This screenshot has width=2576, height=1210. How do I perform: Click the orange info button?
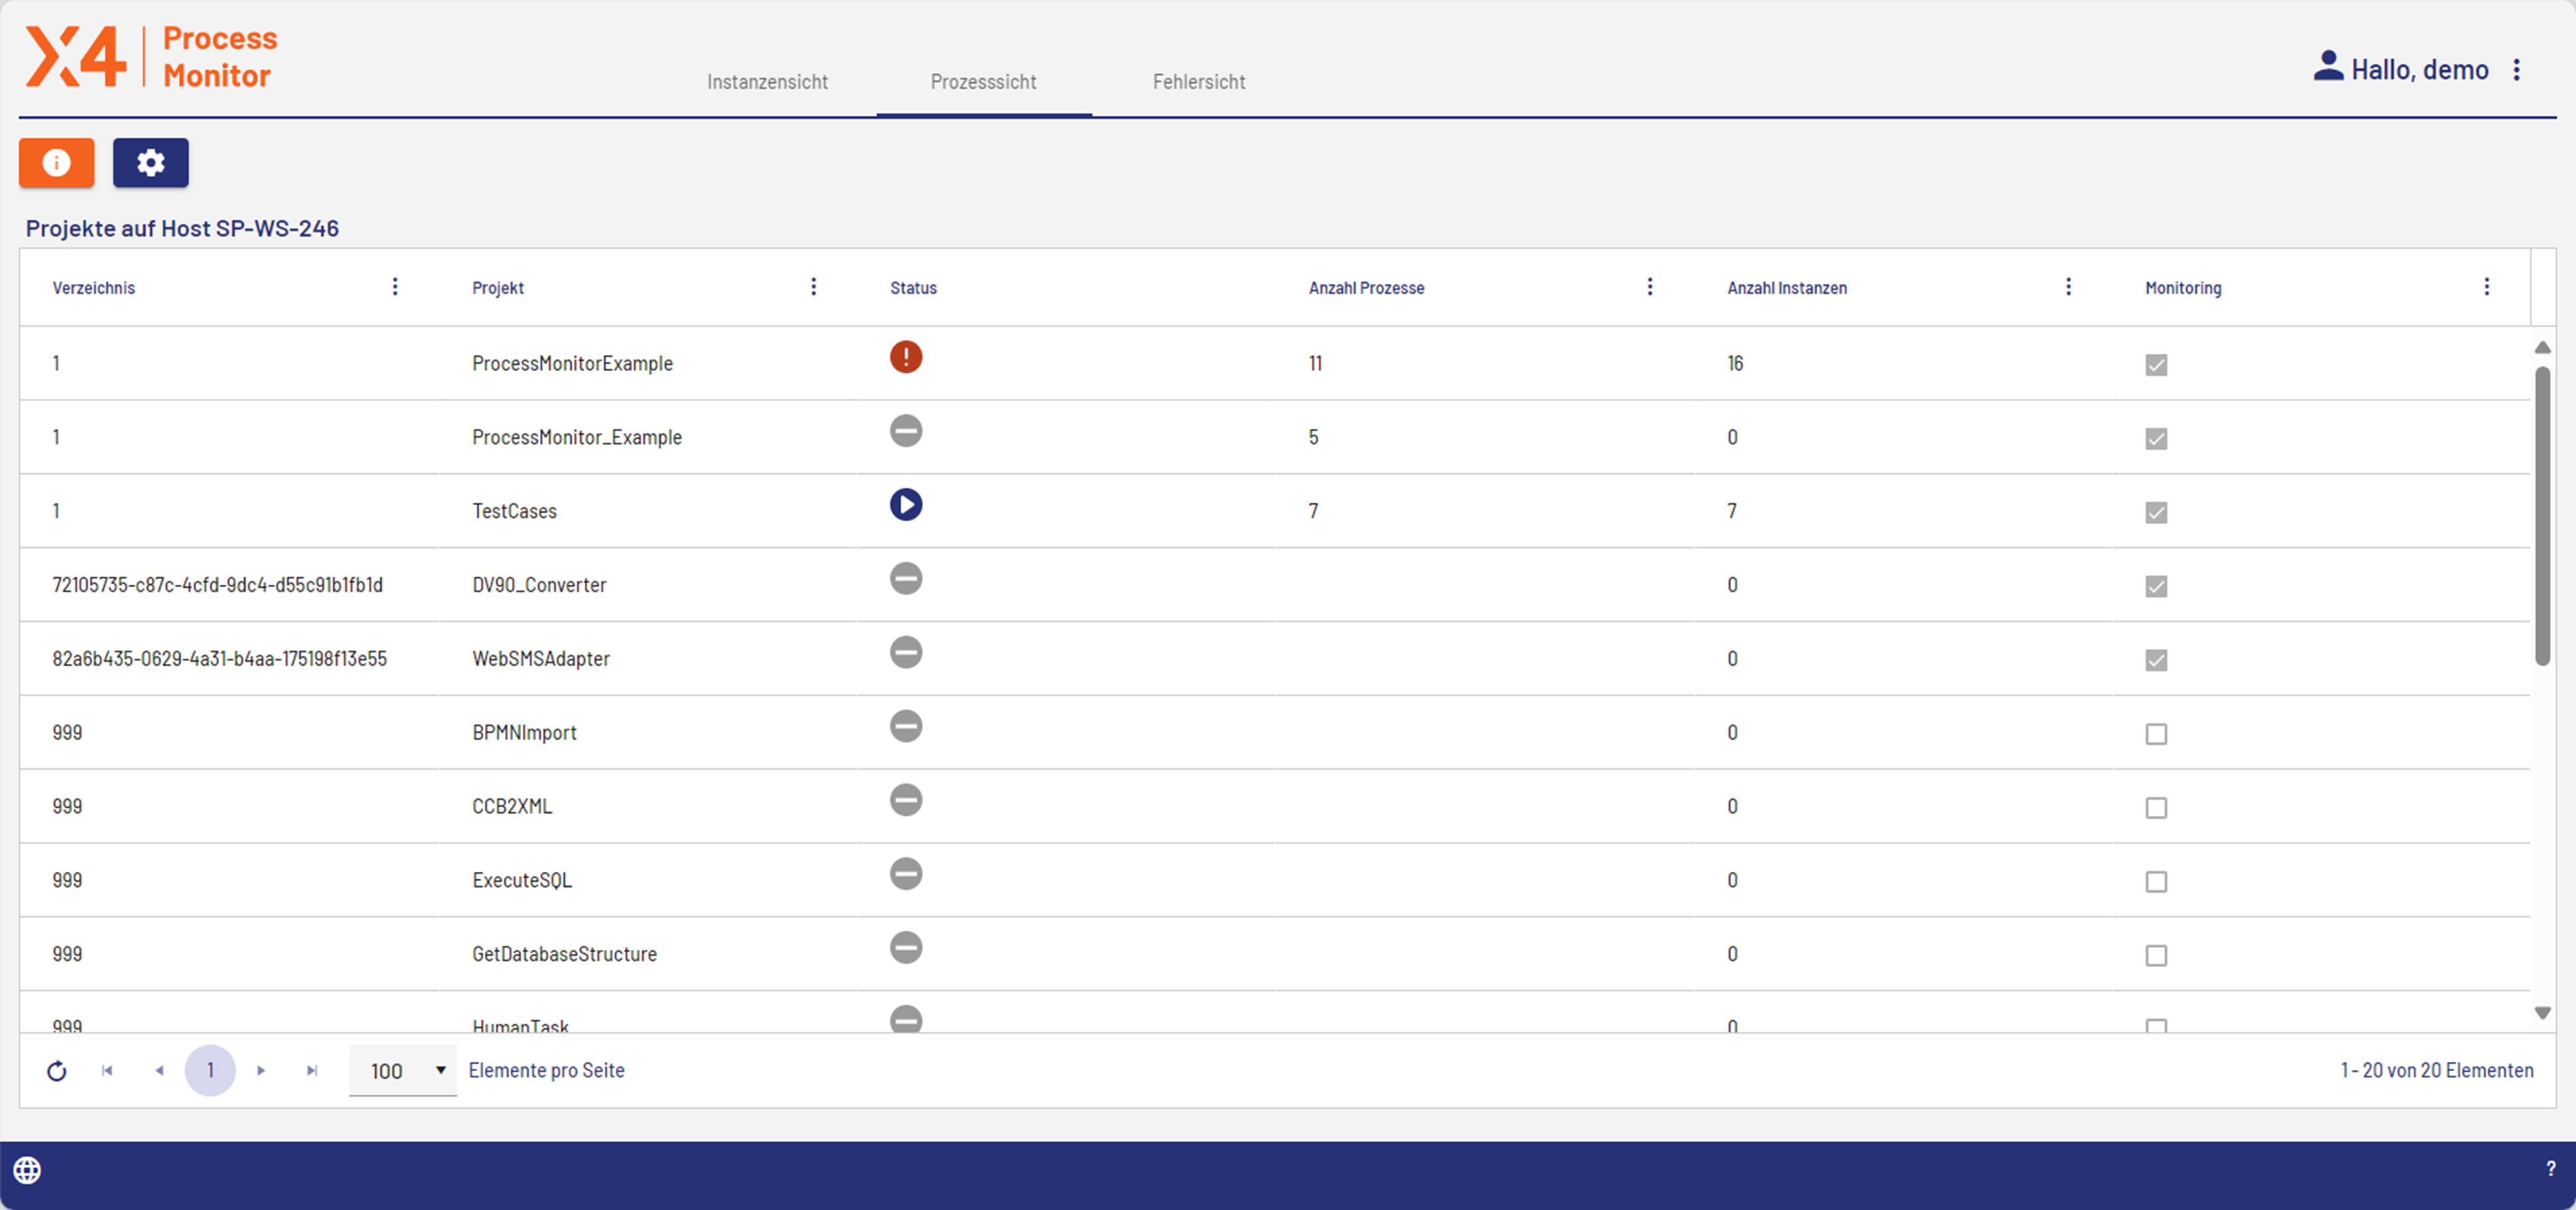click(56, 162)
